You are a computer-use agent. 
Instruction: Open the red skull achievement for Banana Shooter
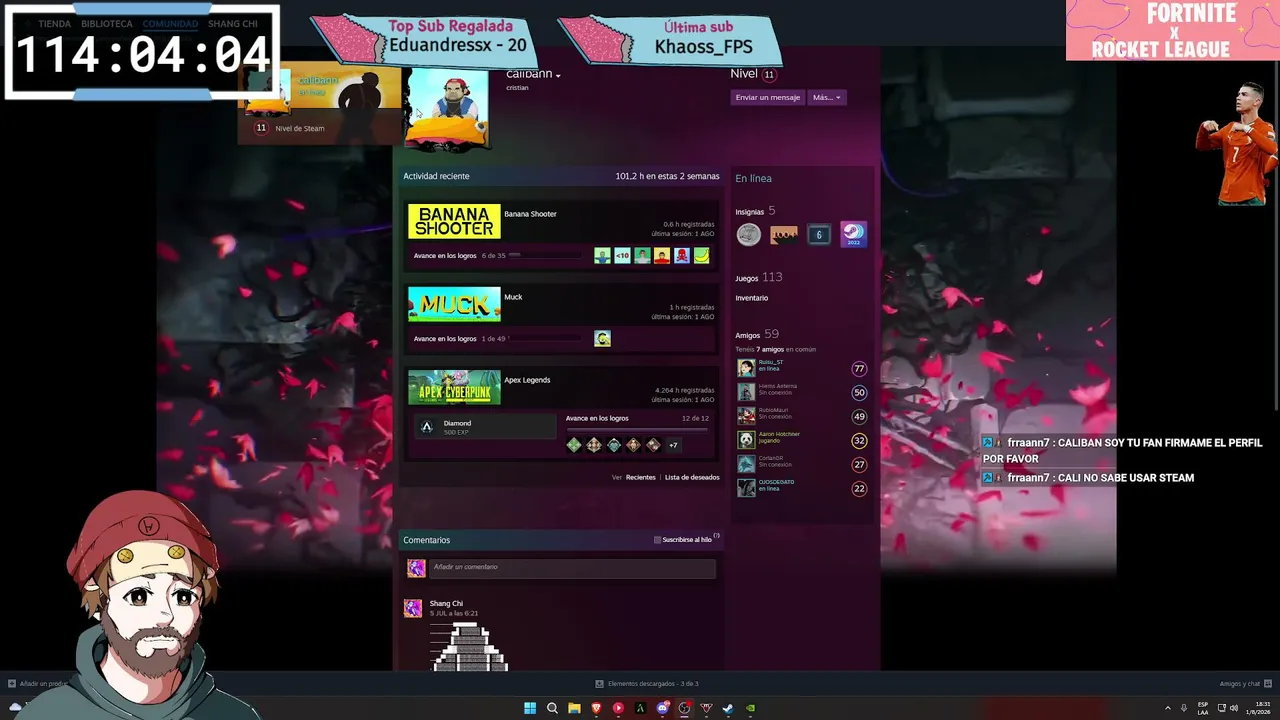tap(682, 256)
